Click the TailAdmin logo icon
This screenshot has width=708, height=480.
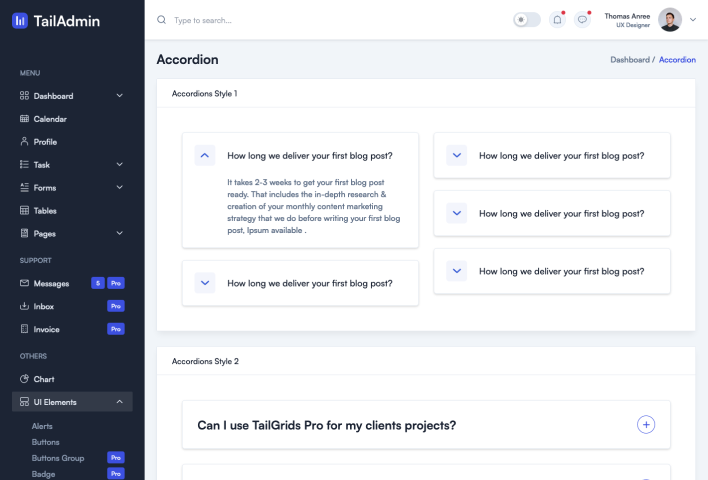click(20, 20)
